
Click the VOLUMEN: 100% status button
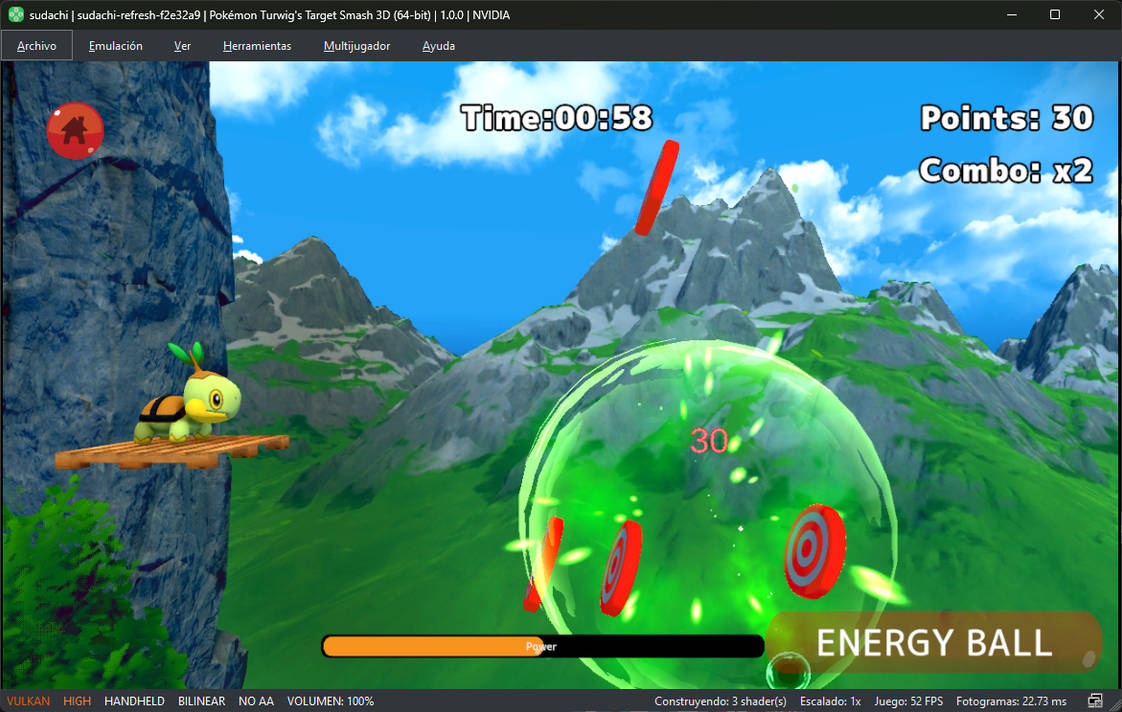point(331,701)
